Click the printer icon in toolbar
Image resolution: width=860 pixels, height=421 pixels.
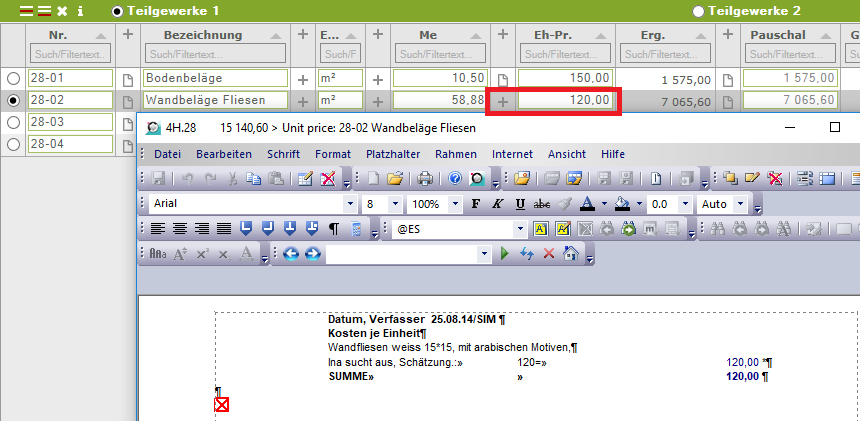click(425, 179)
